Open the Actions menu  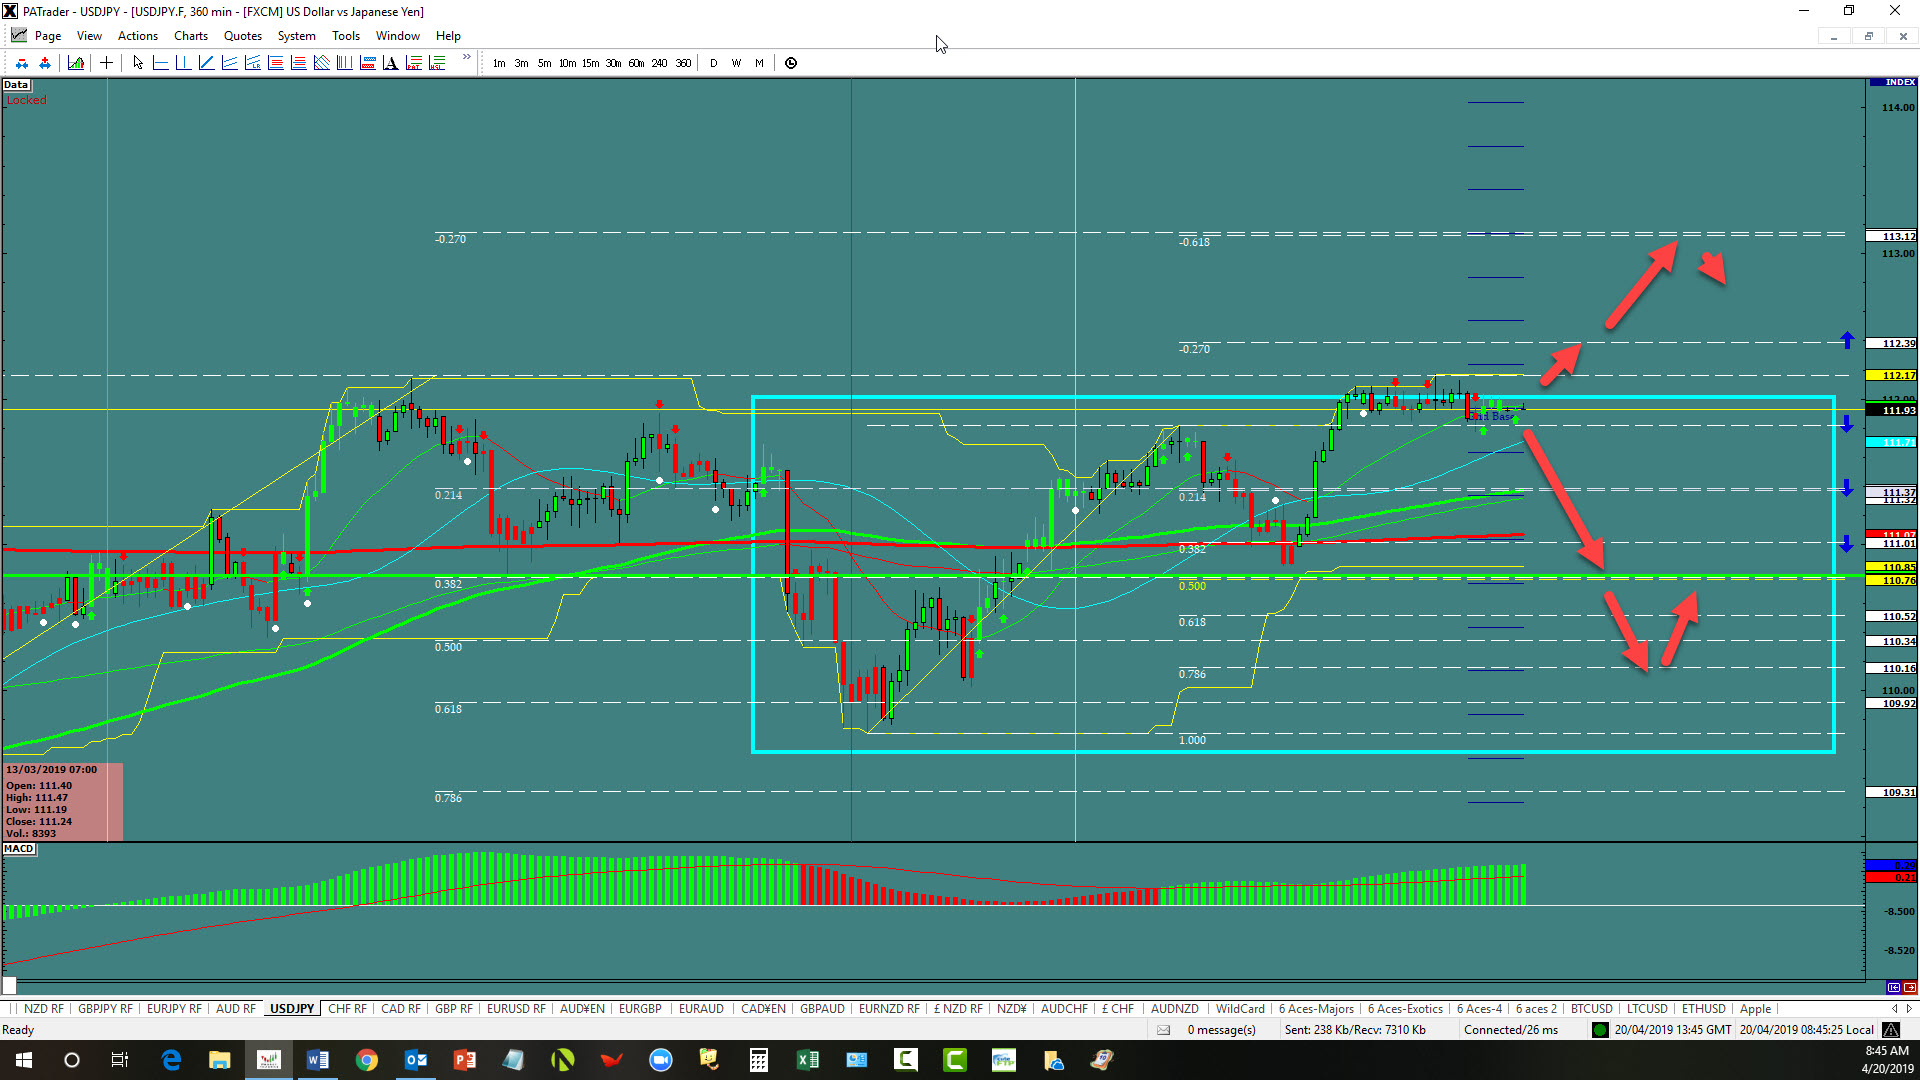pos(137,36)
